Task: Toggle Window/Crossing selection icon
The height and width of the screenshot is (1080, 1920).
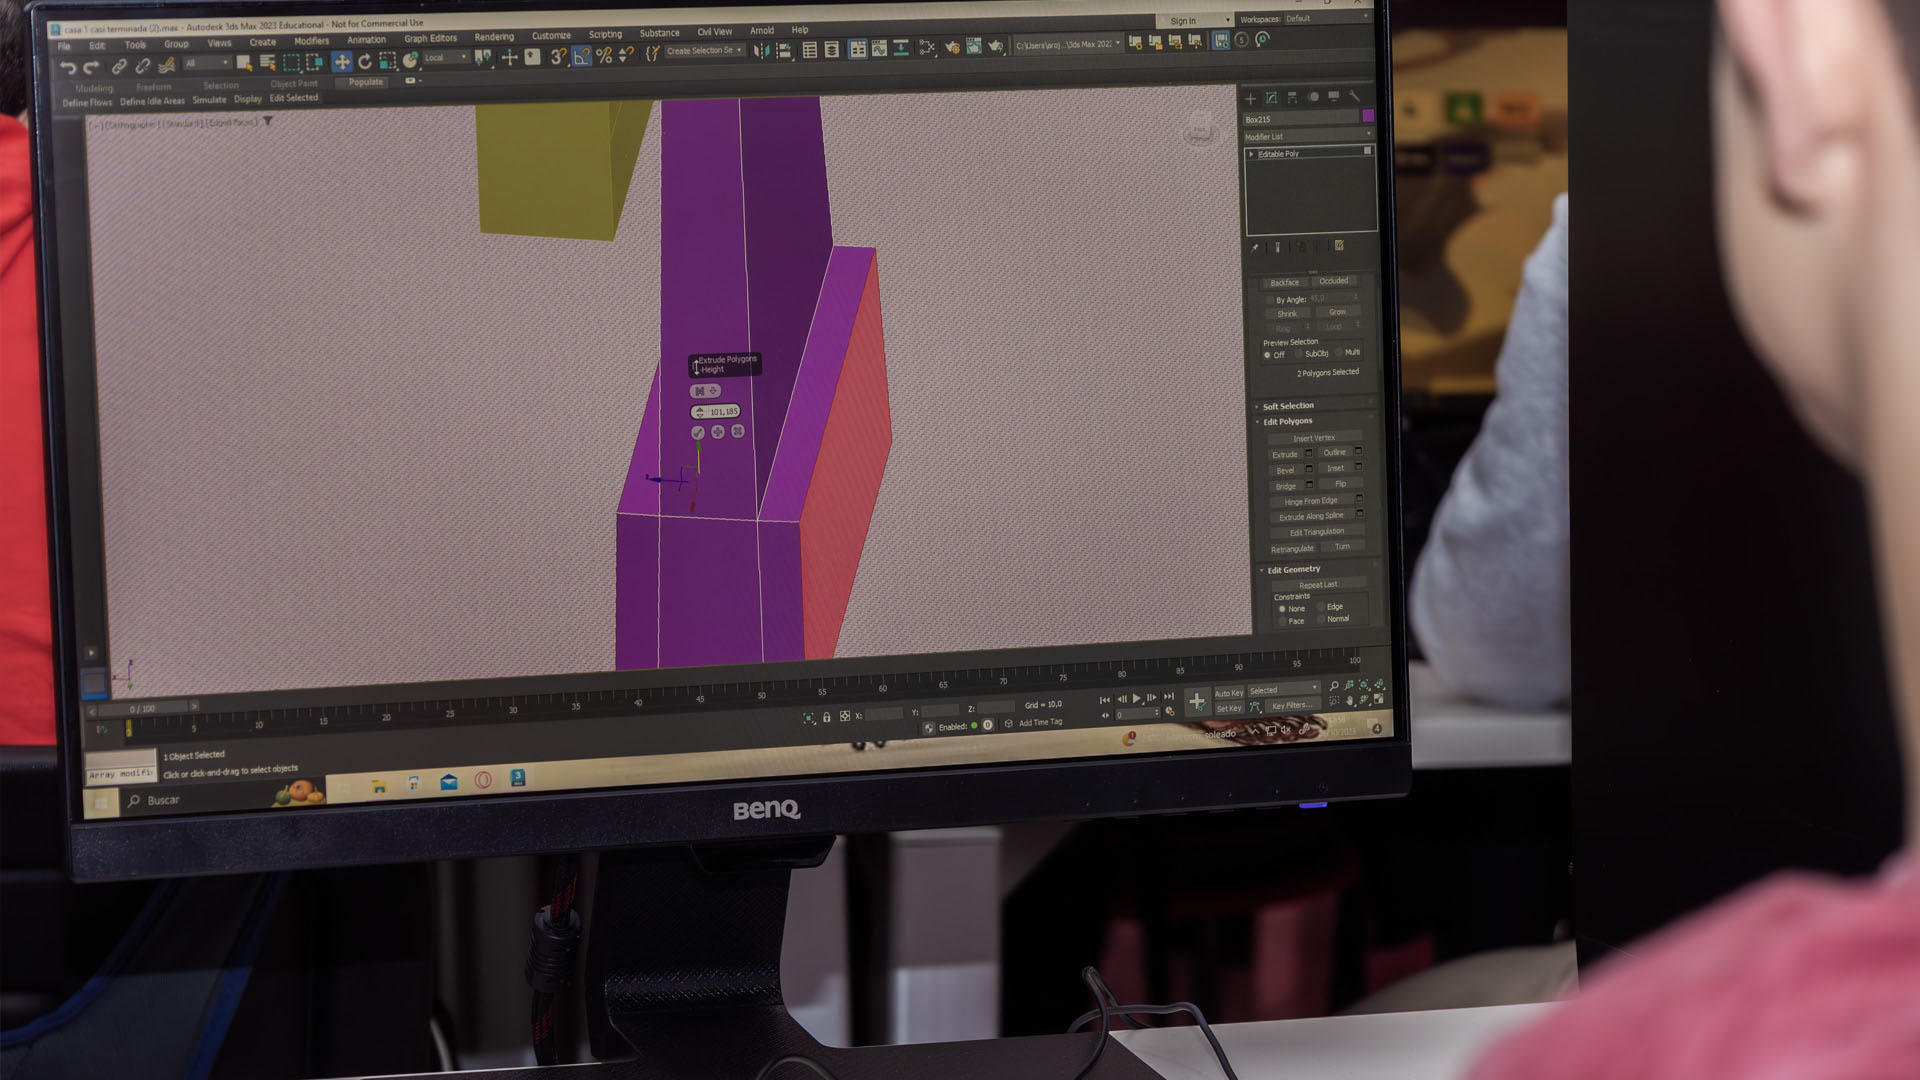Action: click(x=314, y=62)
